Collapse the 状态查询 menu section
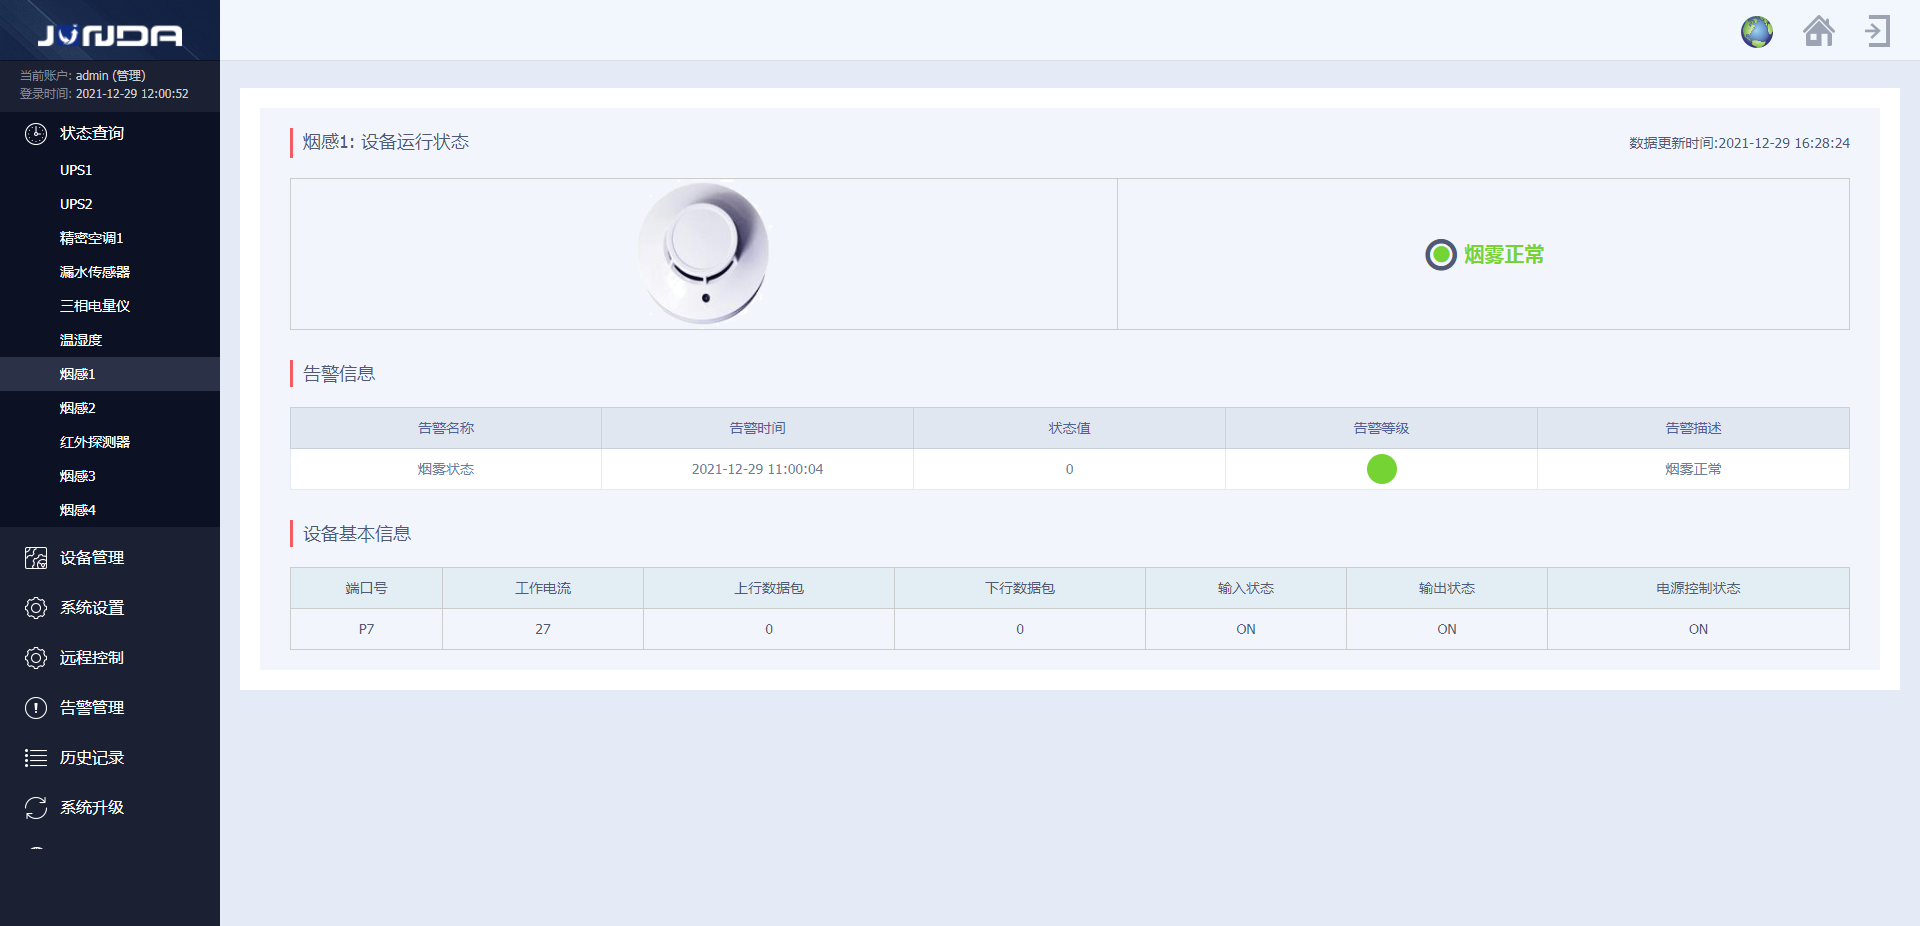 pos(92,134)
